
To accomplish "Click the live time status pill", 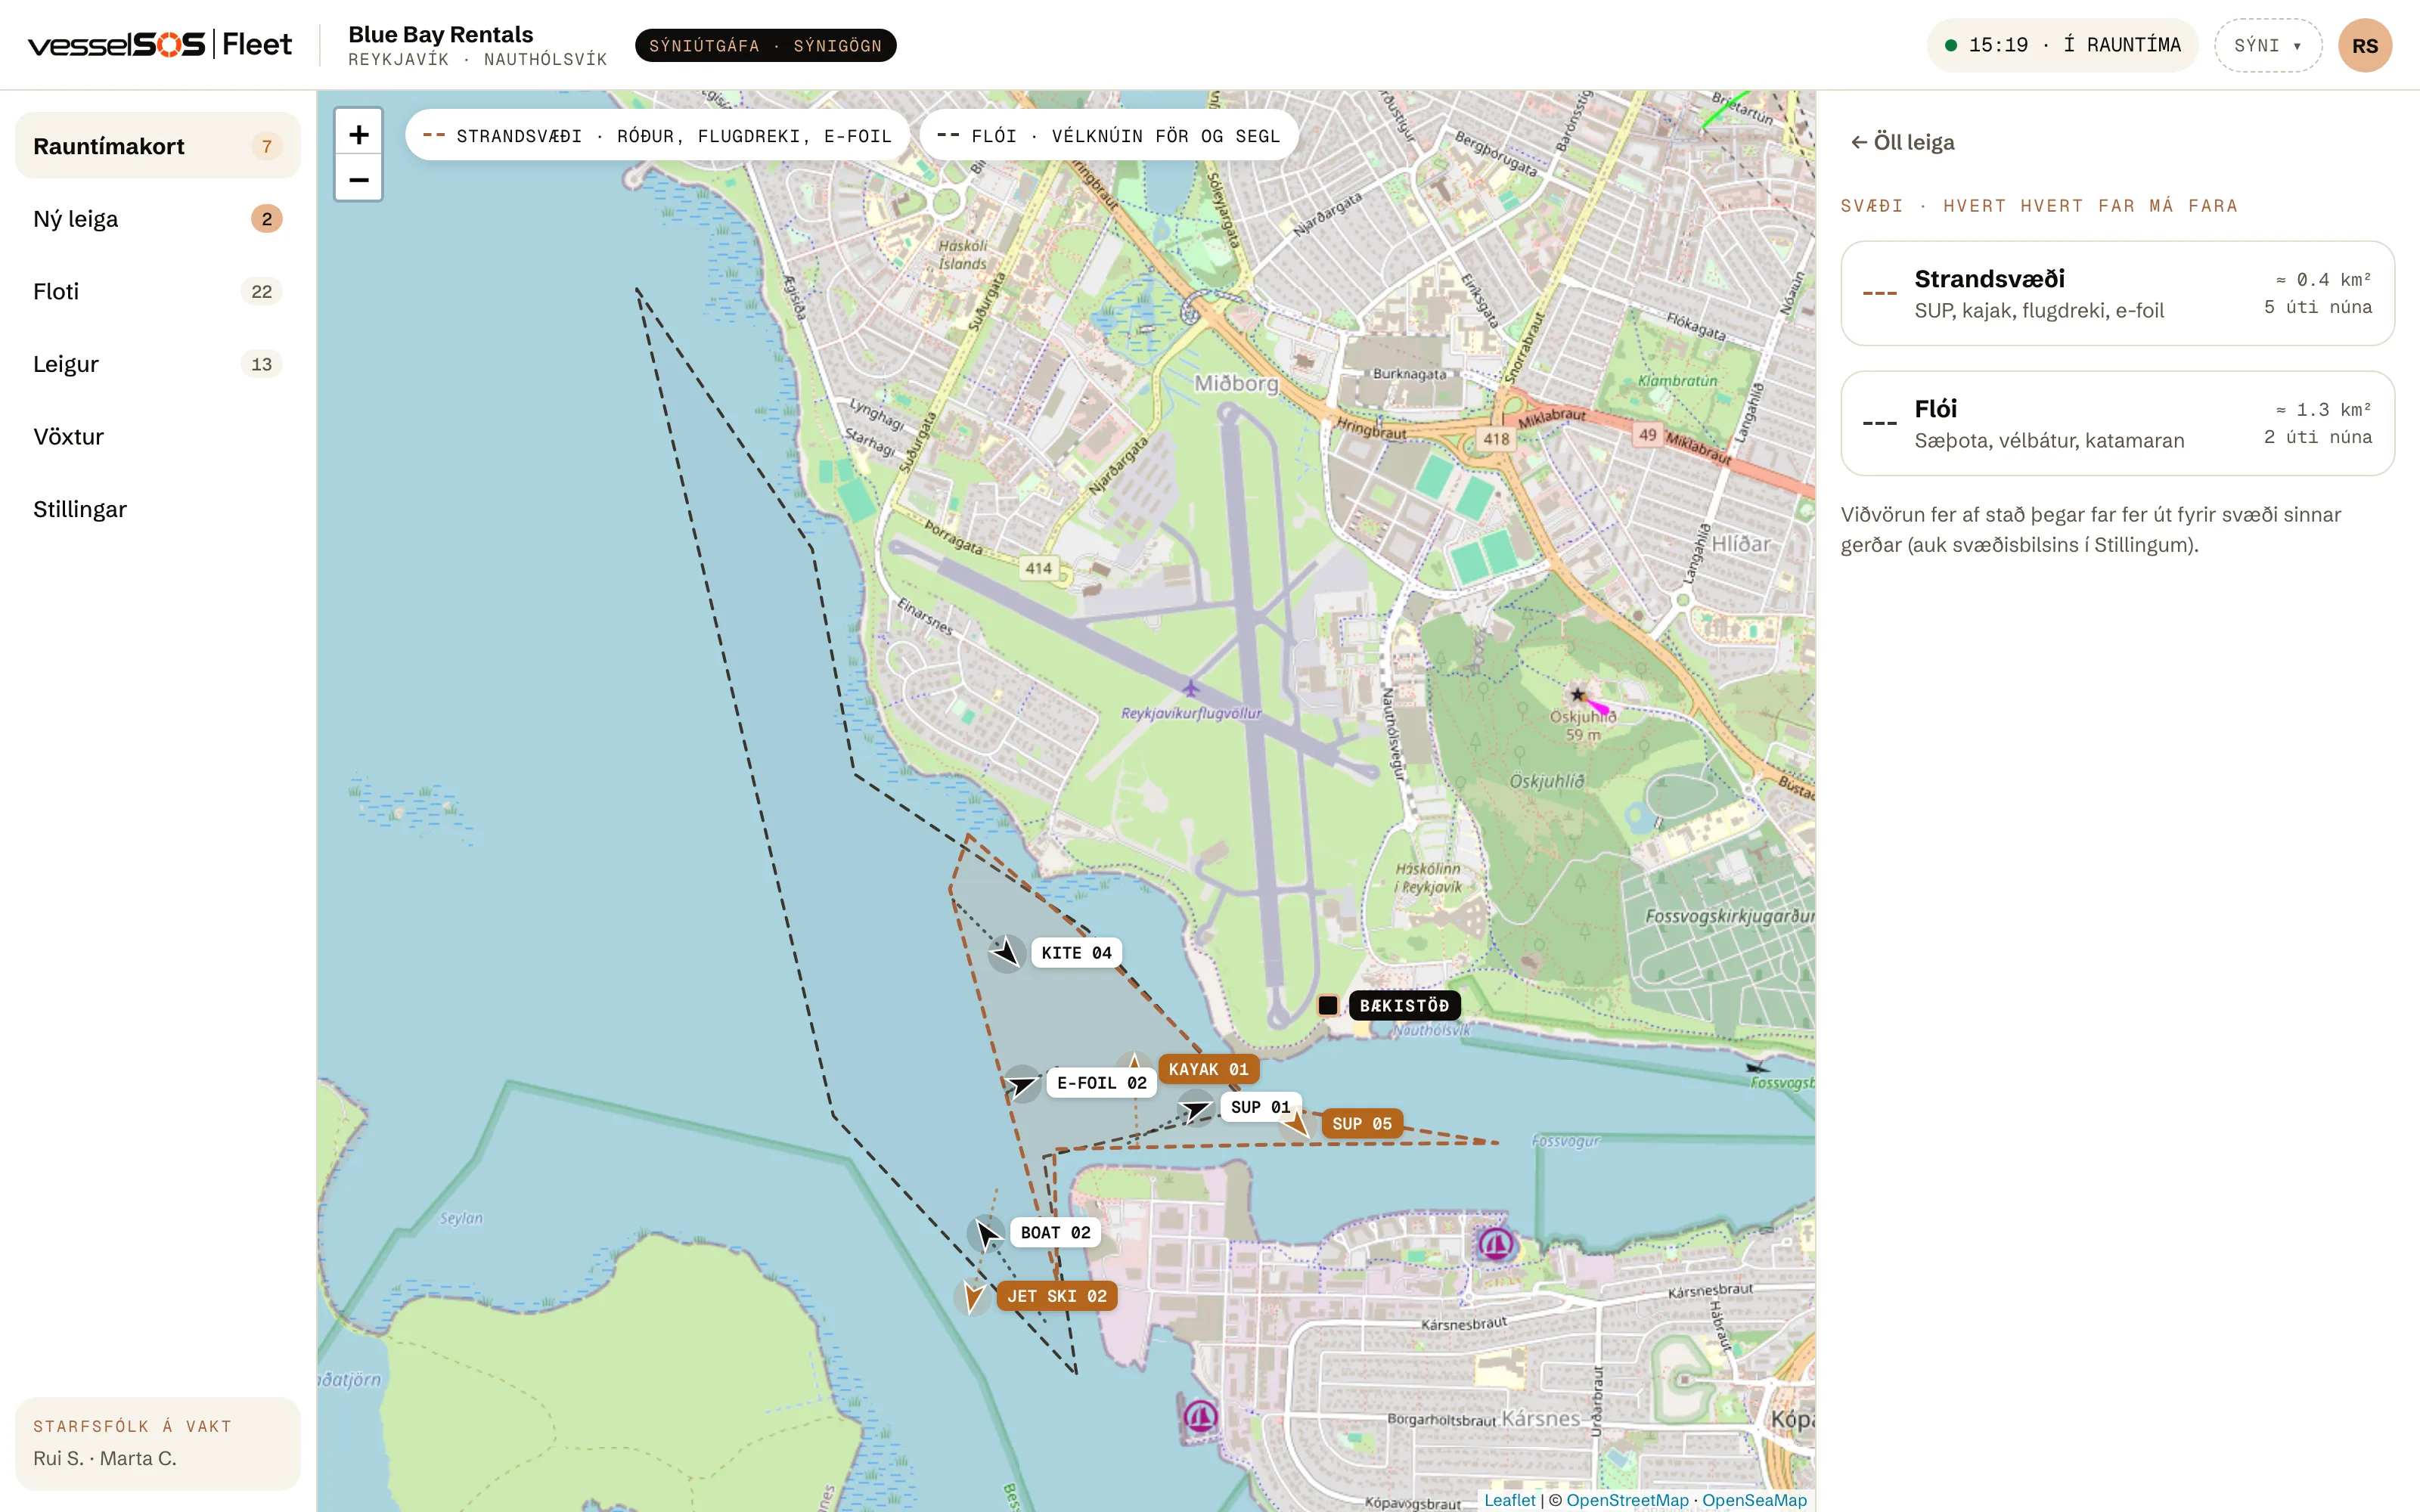I will point(2062,45).
